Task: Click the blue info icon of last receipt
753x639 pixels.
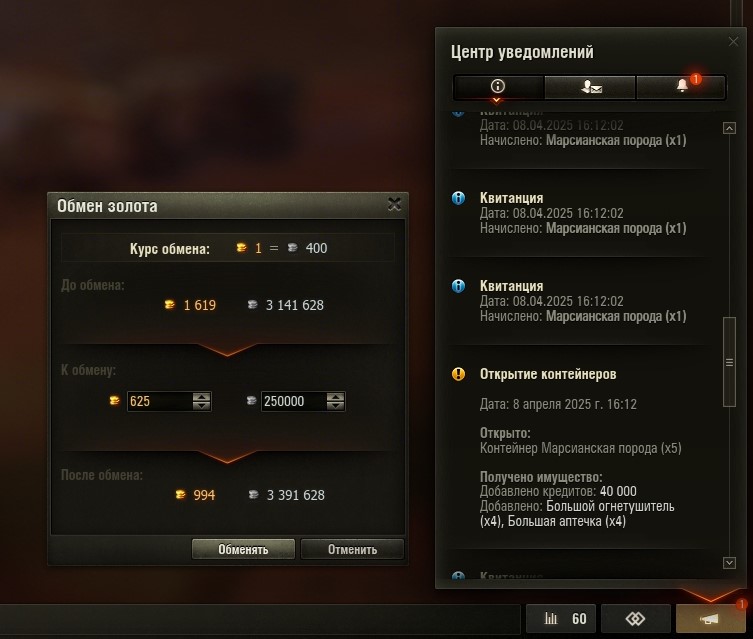Action: 459,286
